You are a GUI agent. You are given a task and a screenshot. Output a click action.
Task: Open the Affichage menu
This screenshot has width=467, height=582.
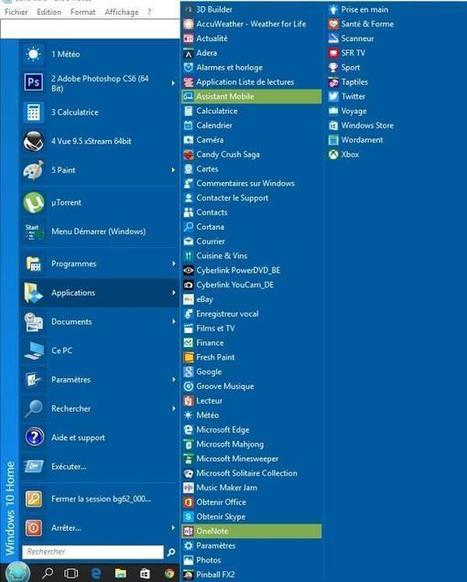pyautogui.click(x=121, y=12)
